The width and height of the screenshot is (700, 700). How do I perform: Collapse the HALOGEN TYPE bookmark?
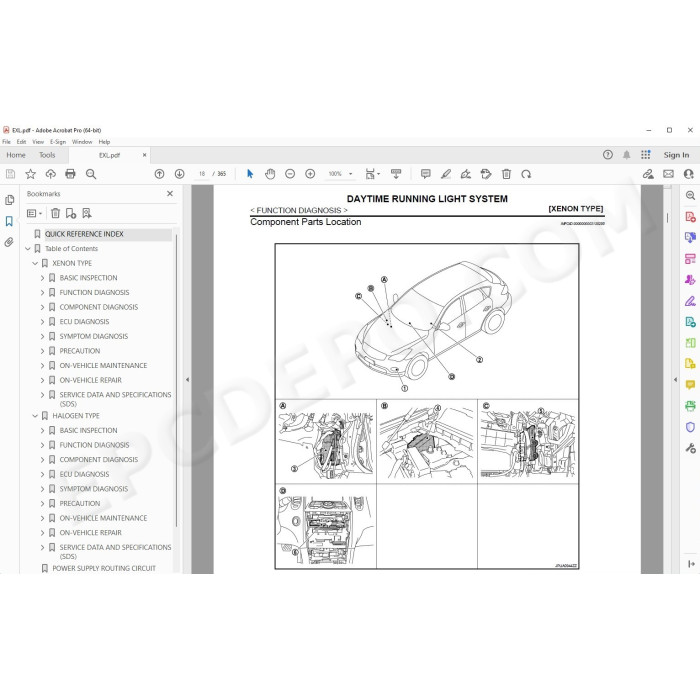pyautogui.click(x=35, y=416)
